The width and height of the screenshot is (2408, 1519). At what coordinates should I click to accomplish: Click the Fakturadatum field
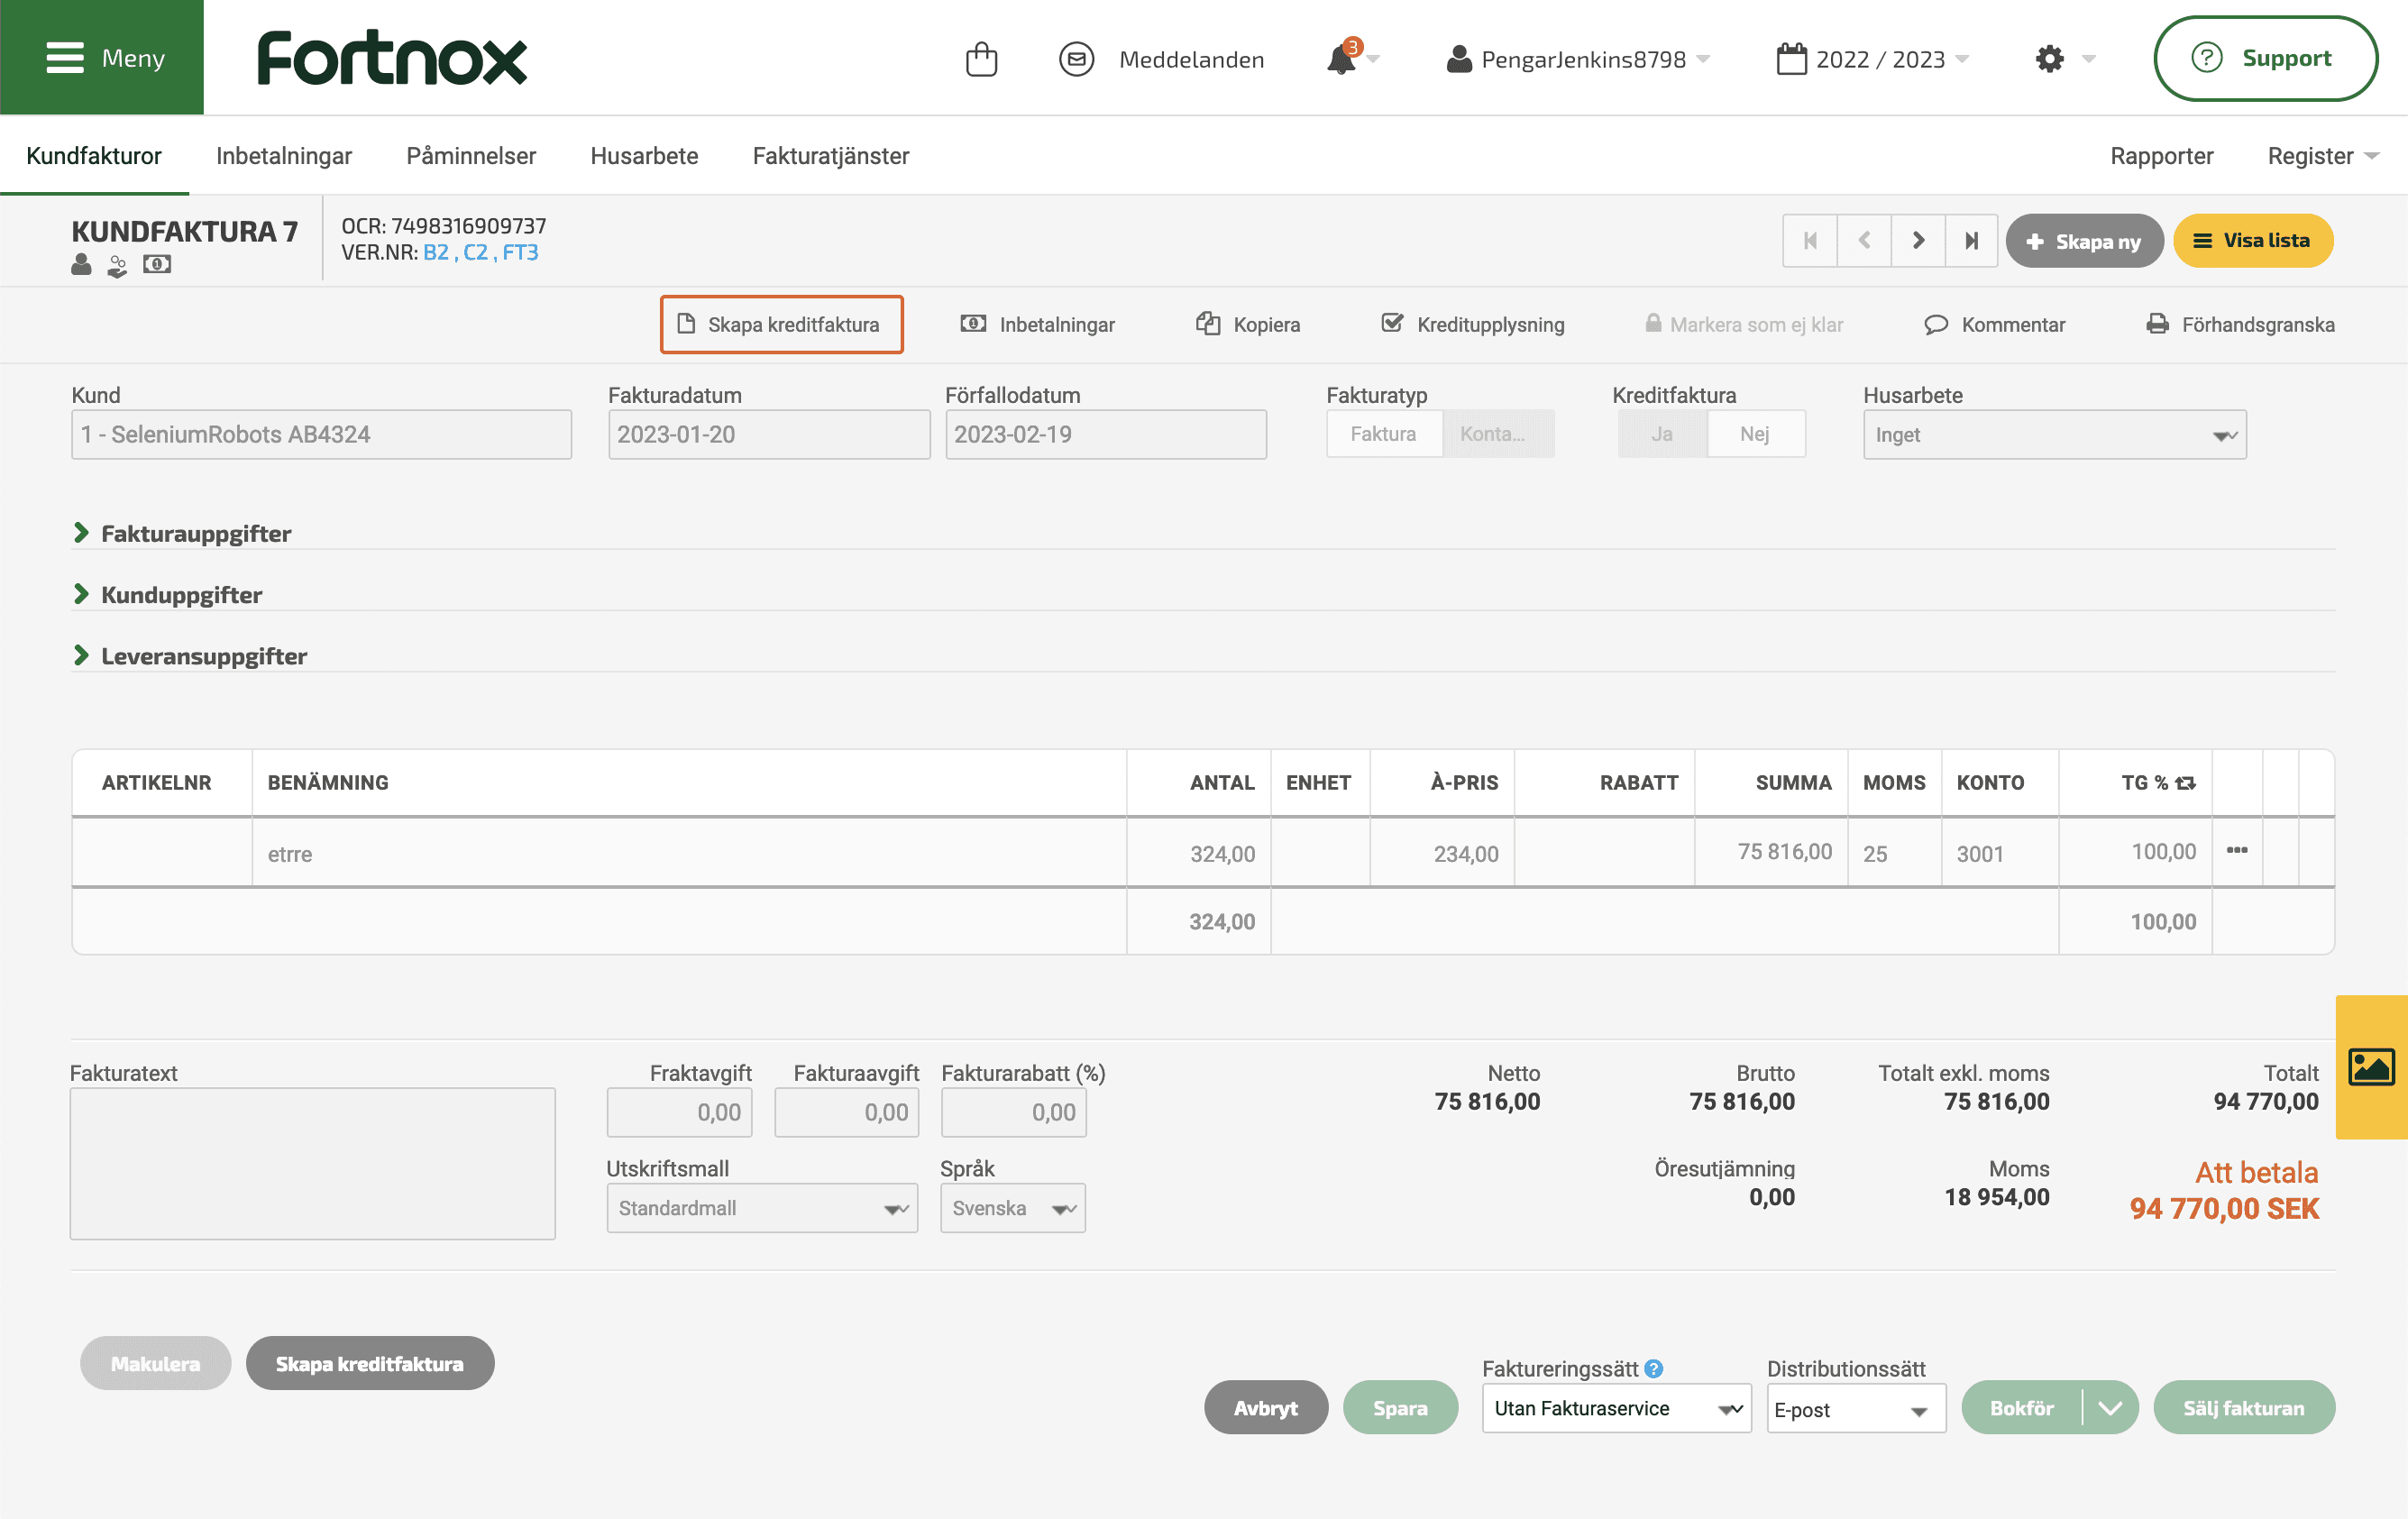(768, 434)
